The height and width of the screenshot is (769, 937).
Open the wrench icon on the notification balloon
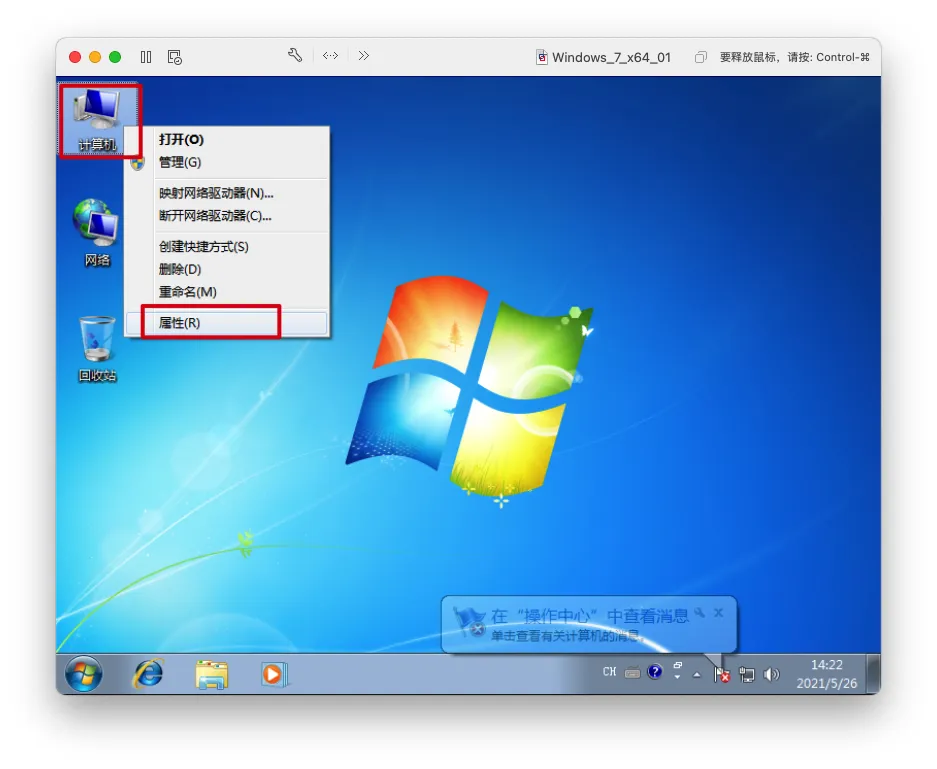point(700,612)
